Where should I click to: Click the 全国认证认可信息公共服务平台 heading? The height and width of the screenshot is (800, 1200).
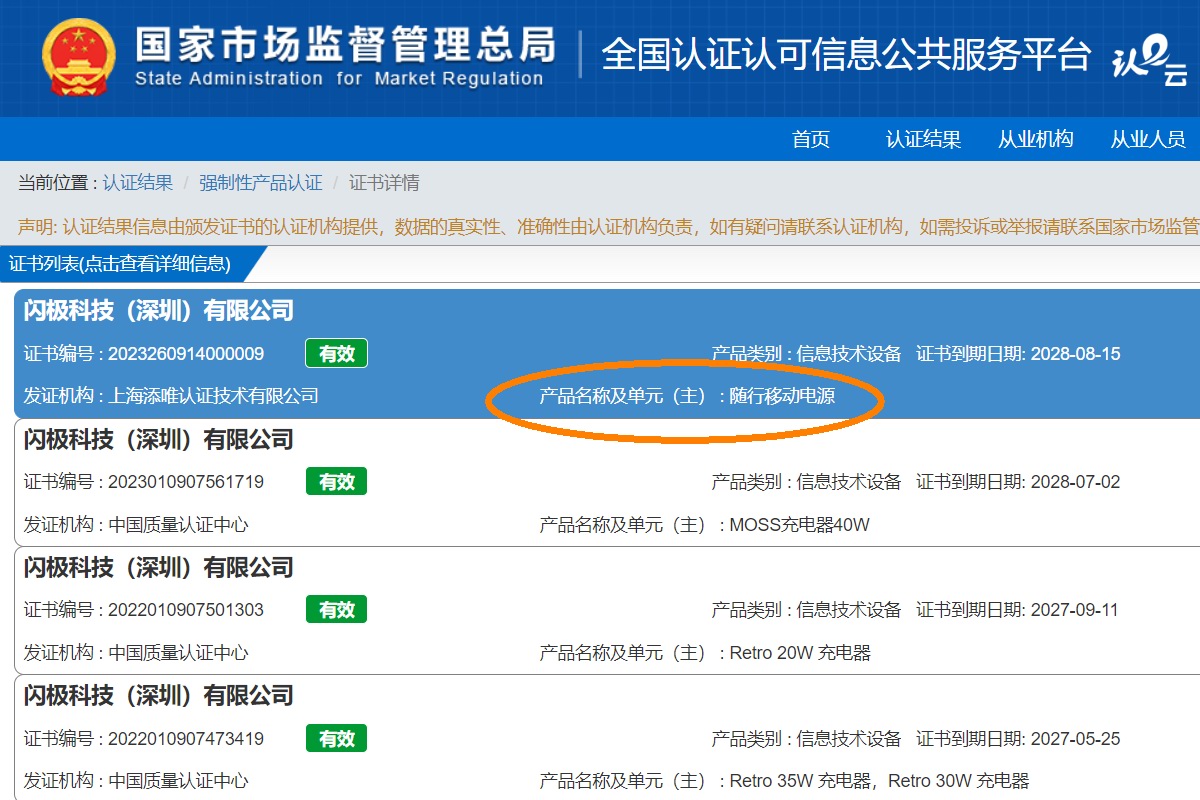click(845, 54)
